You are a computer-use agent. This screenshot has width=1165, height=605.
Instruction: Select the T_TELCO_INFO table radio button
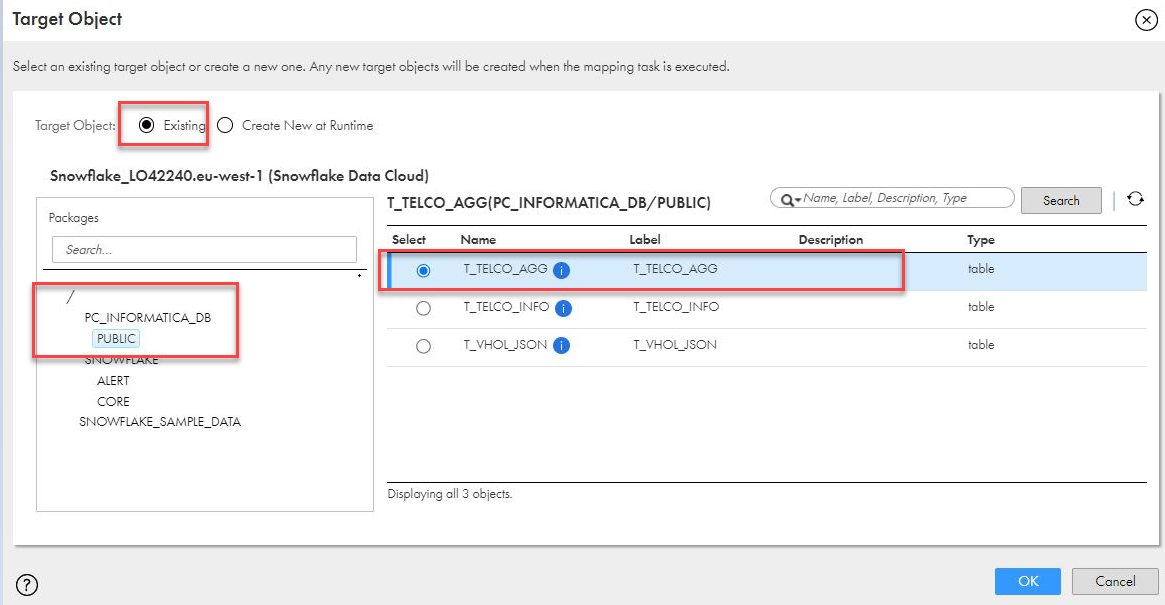point(423,308)
